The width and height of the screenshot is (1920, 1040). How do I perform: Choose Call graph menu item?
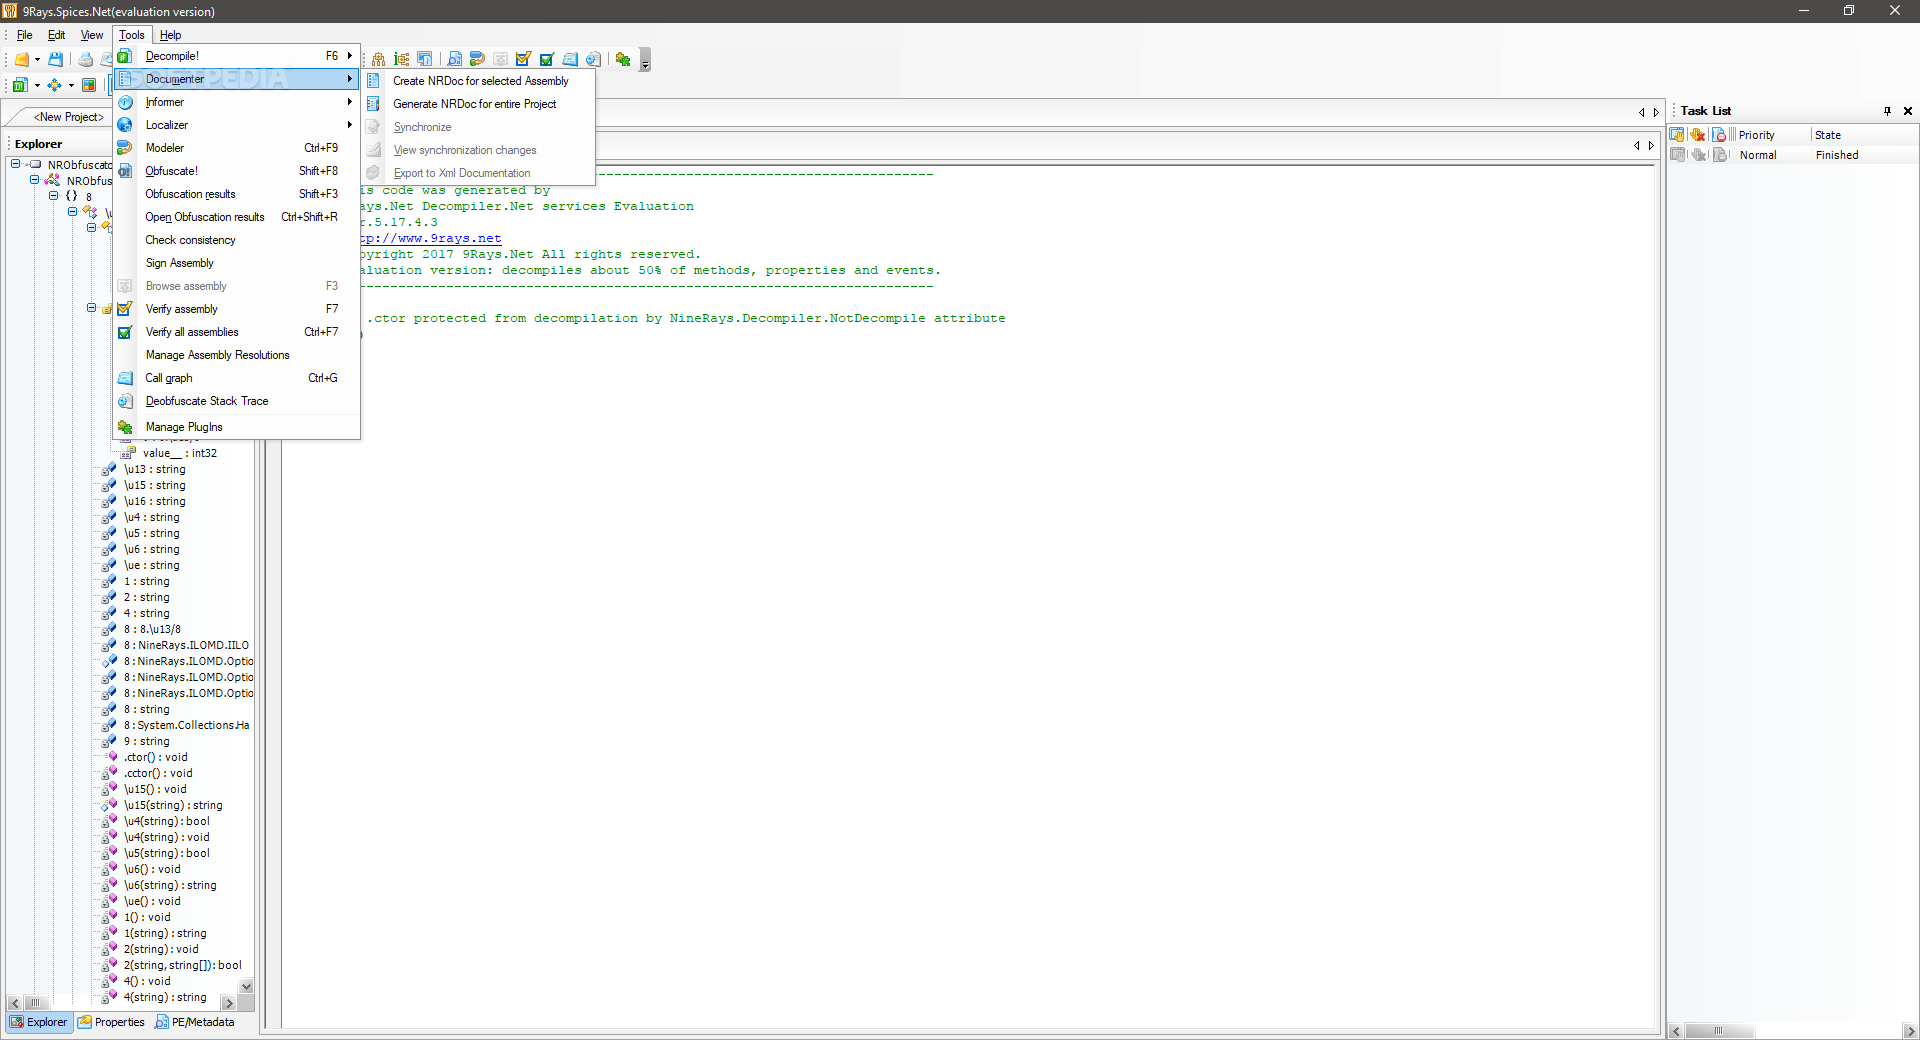tap(236, 378)
